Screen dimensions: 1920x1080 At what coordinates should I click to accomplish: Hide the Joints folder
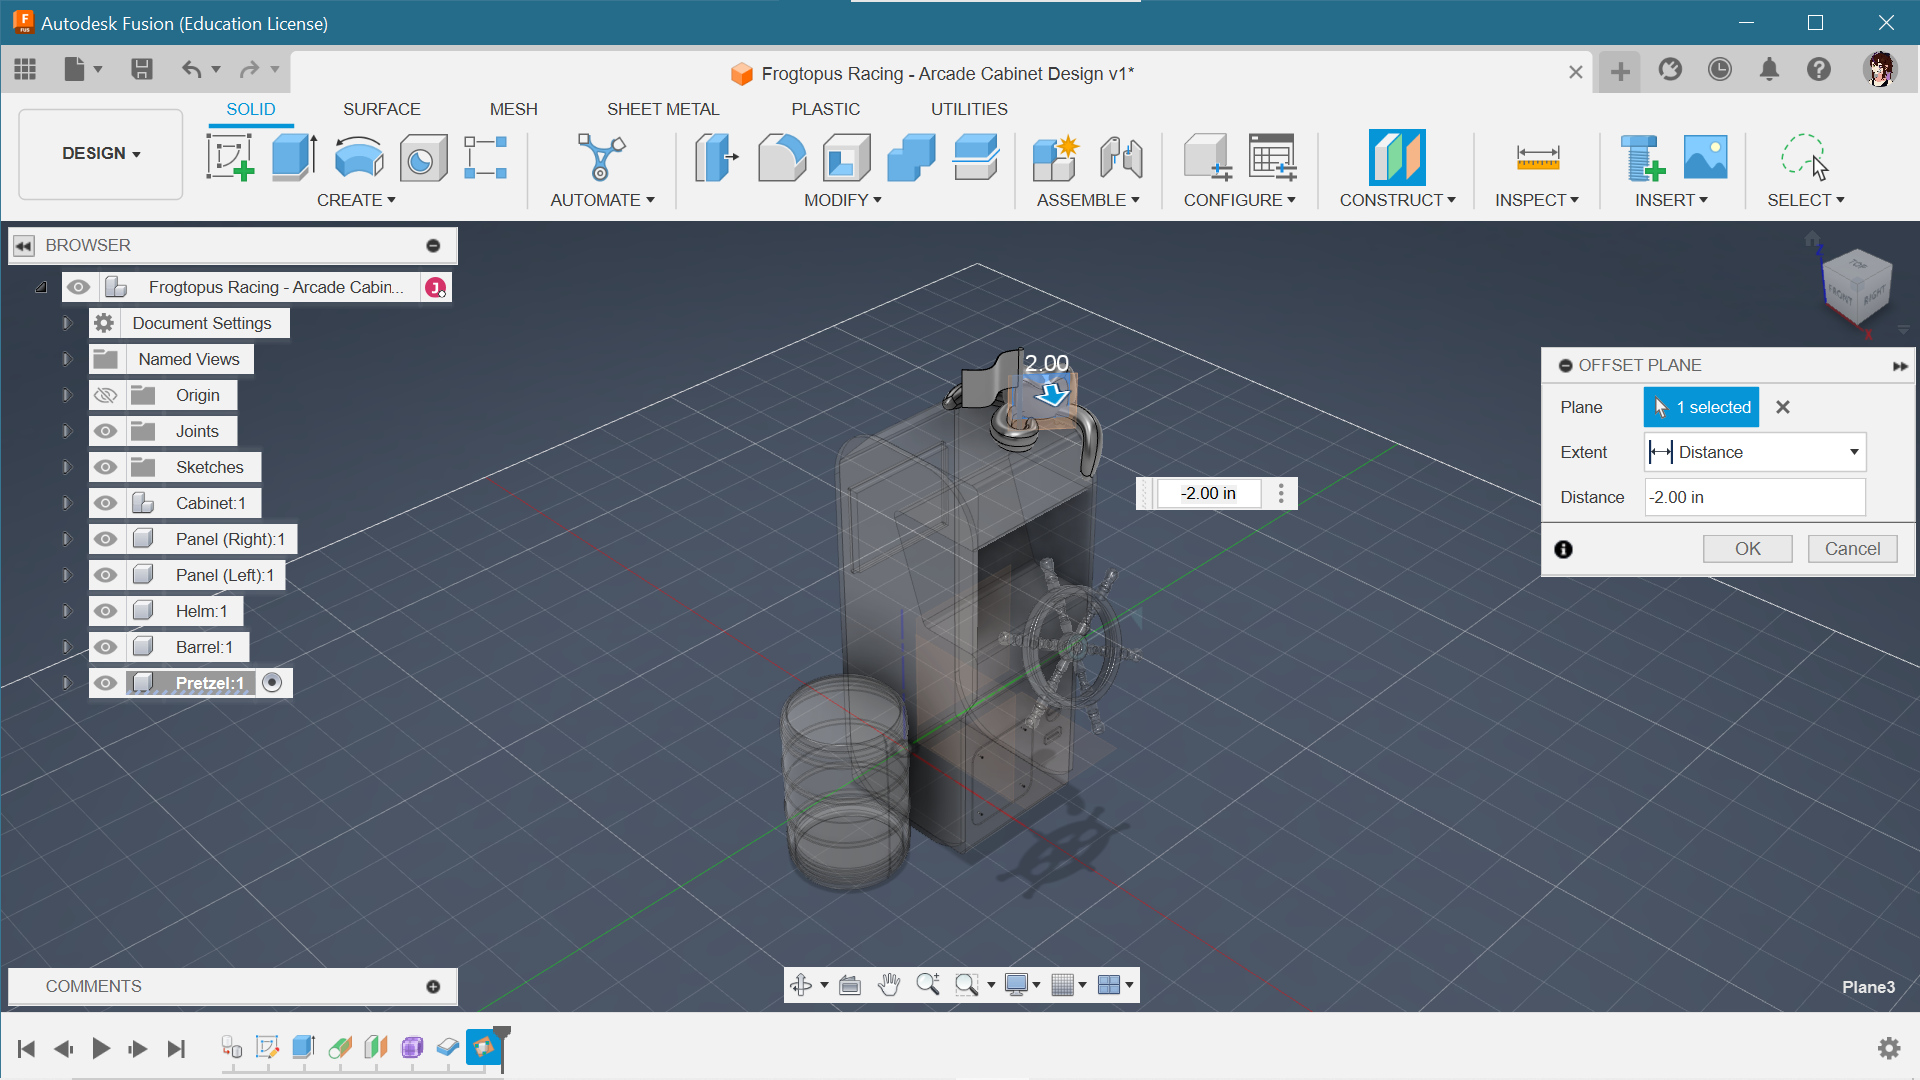(x=105, y=431)
